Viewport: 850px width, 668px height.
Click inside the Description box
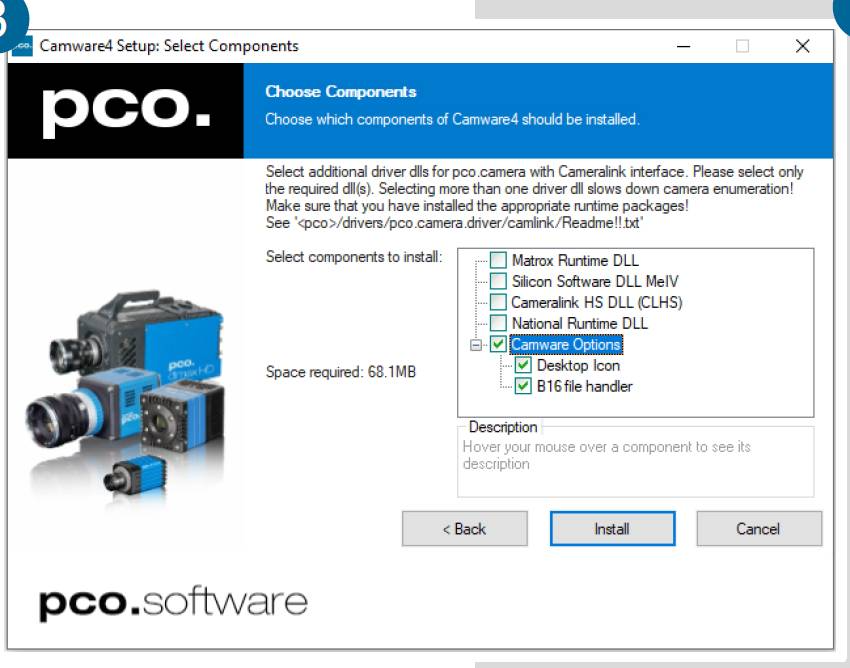635,465
